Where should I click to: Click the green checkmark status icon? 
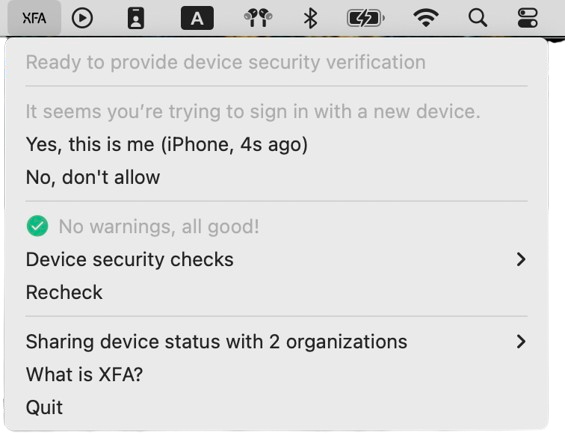(37, 226)
